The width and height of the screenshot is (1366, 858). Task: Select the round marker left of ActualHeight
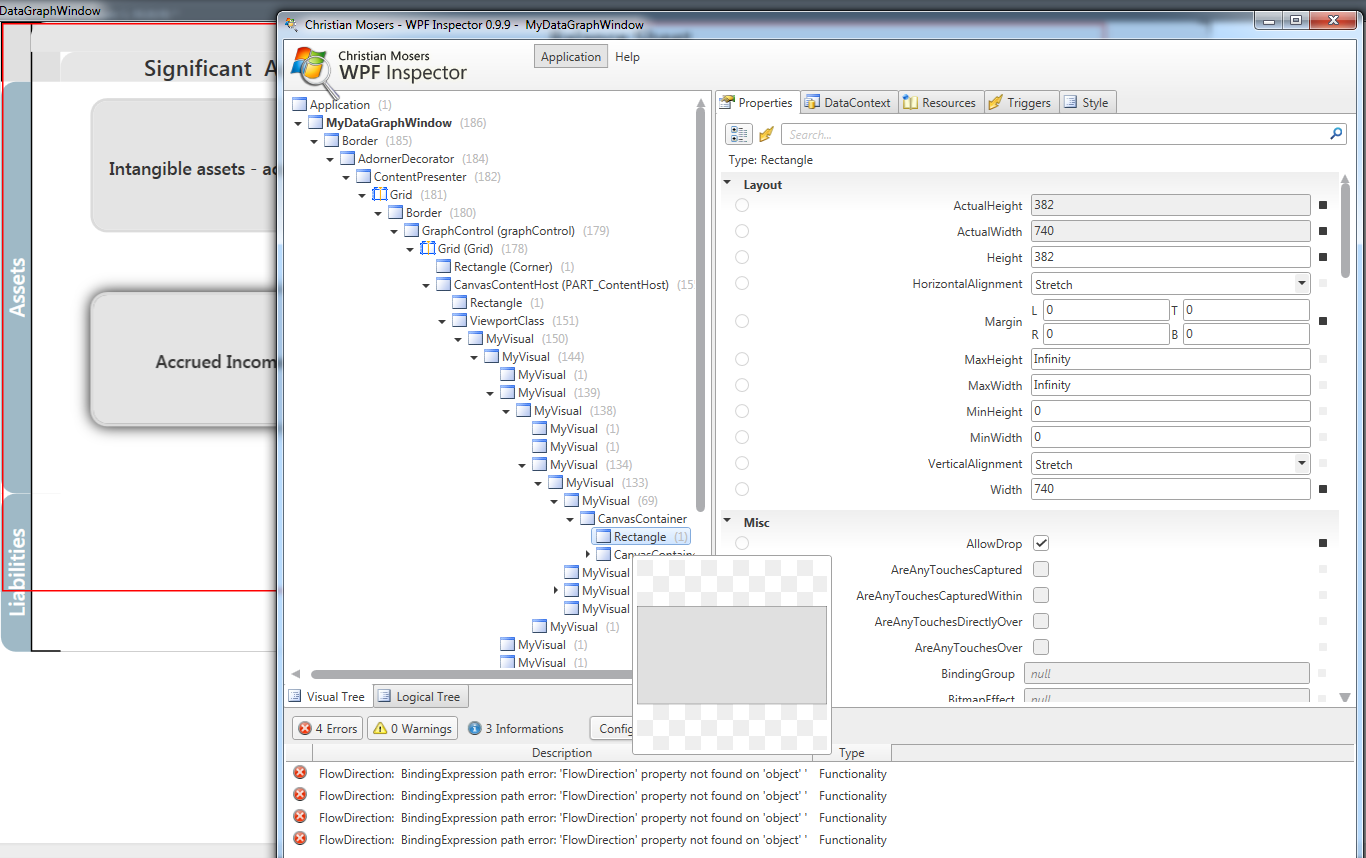[742, 205]
